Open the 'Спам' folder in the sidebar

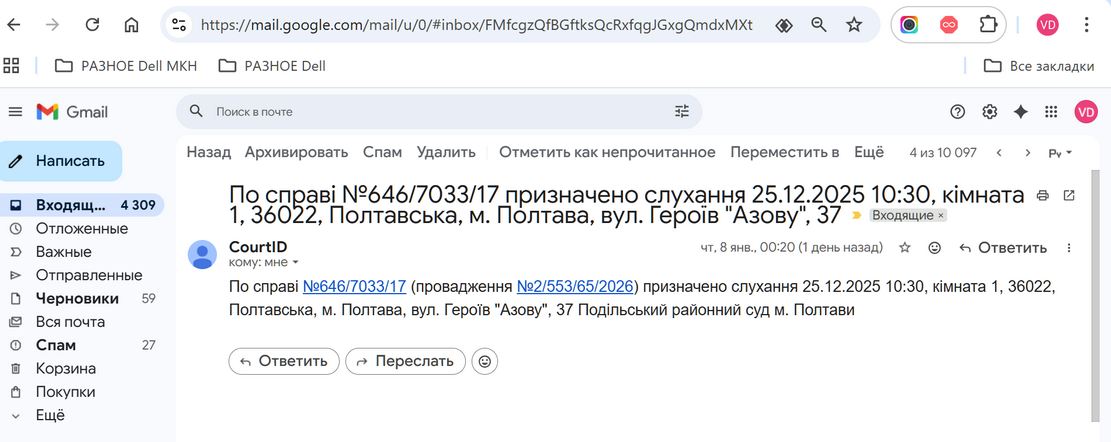point(55,345)
